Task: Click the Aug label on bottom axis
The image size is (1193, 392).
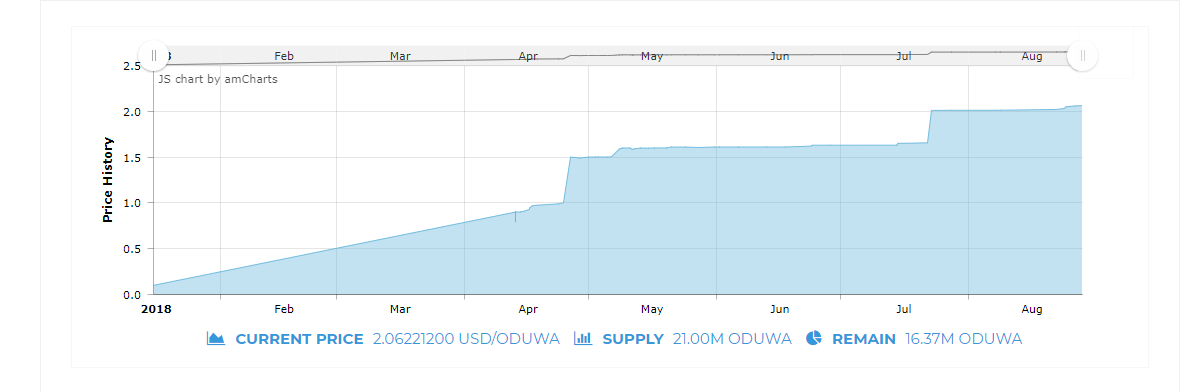Action: click(x=1032, y=309)
